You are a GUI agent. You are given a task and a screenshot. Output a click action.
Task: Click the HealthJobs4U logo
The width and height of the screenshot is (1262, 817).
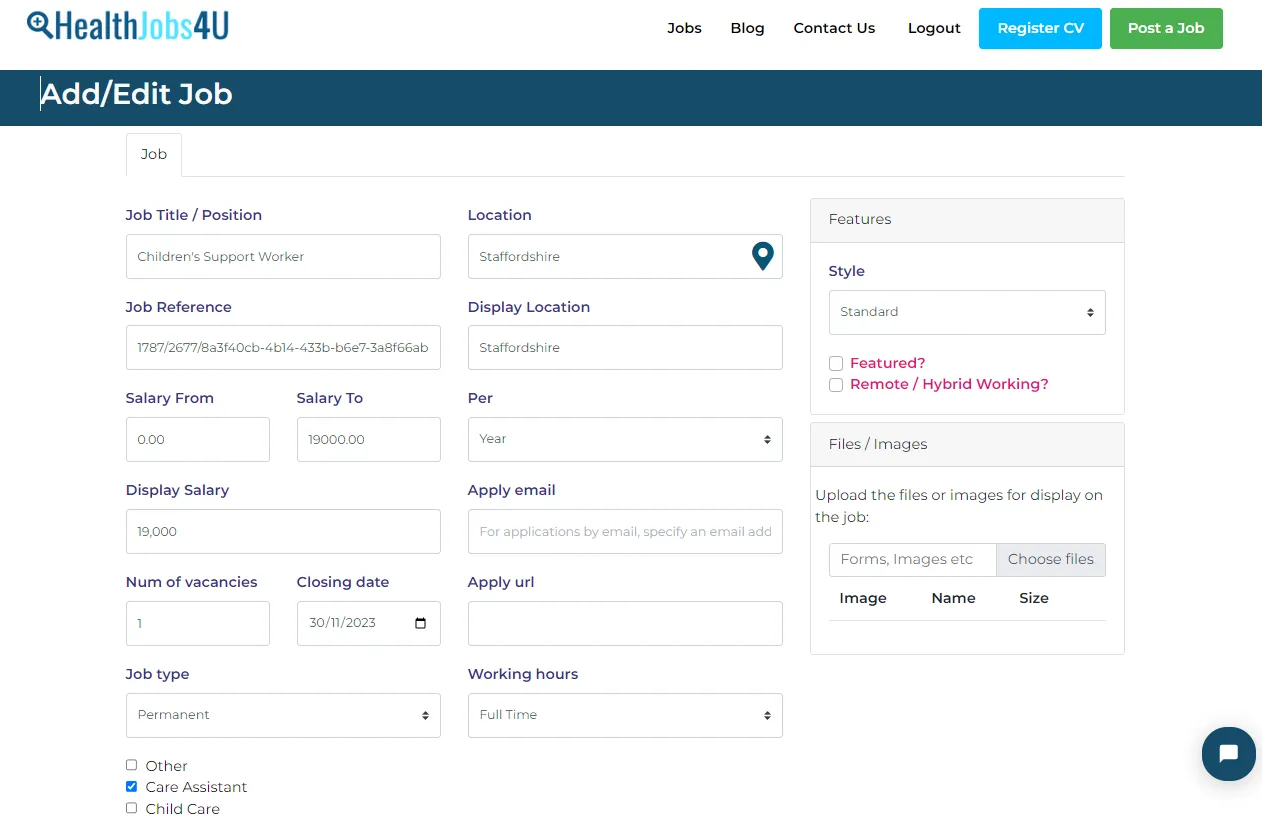tap(128, 25)
